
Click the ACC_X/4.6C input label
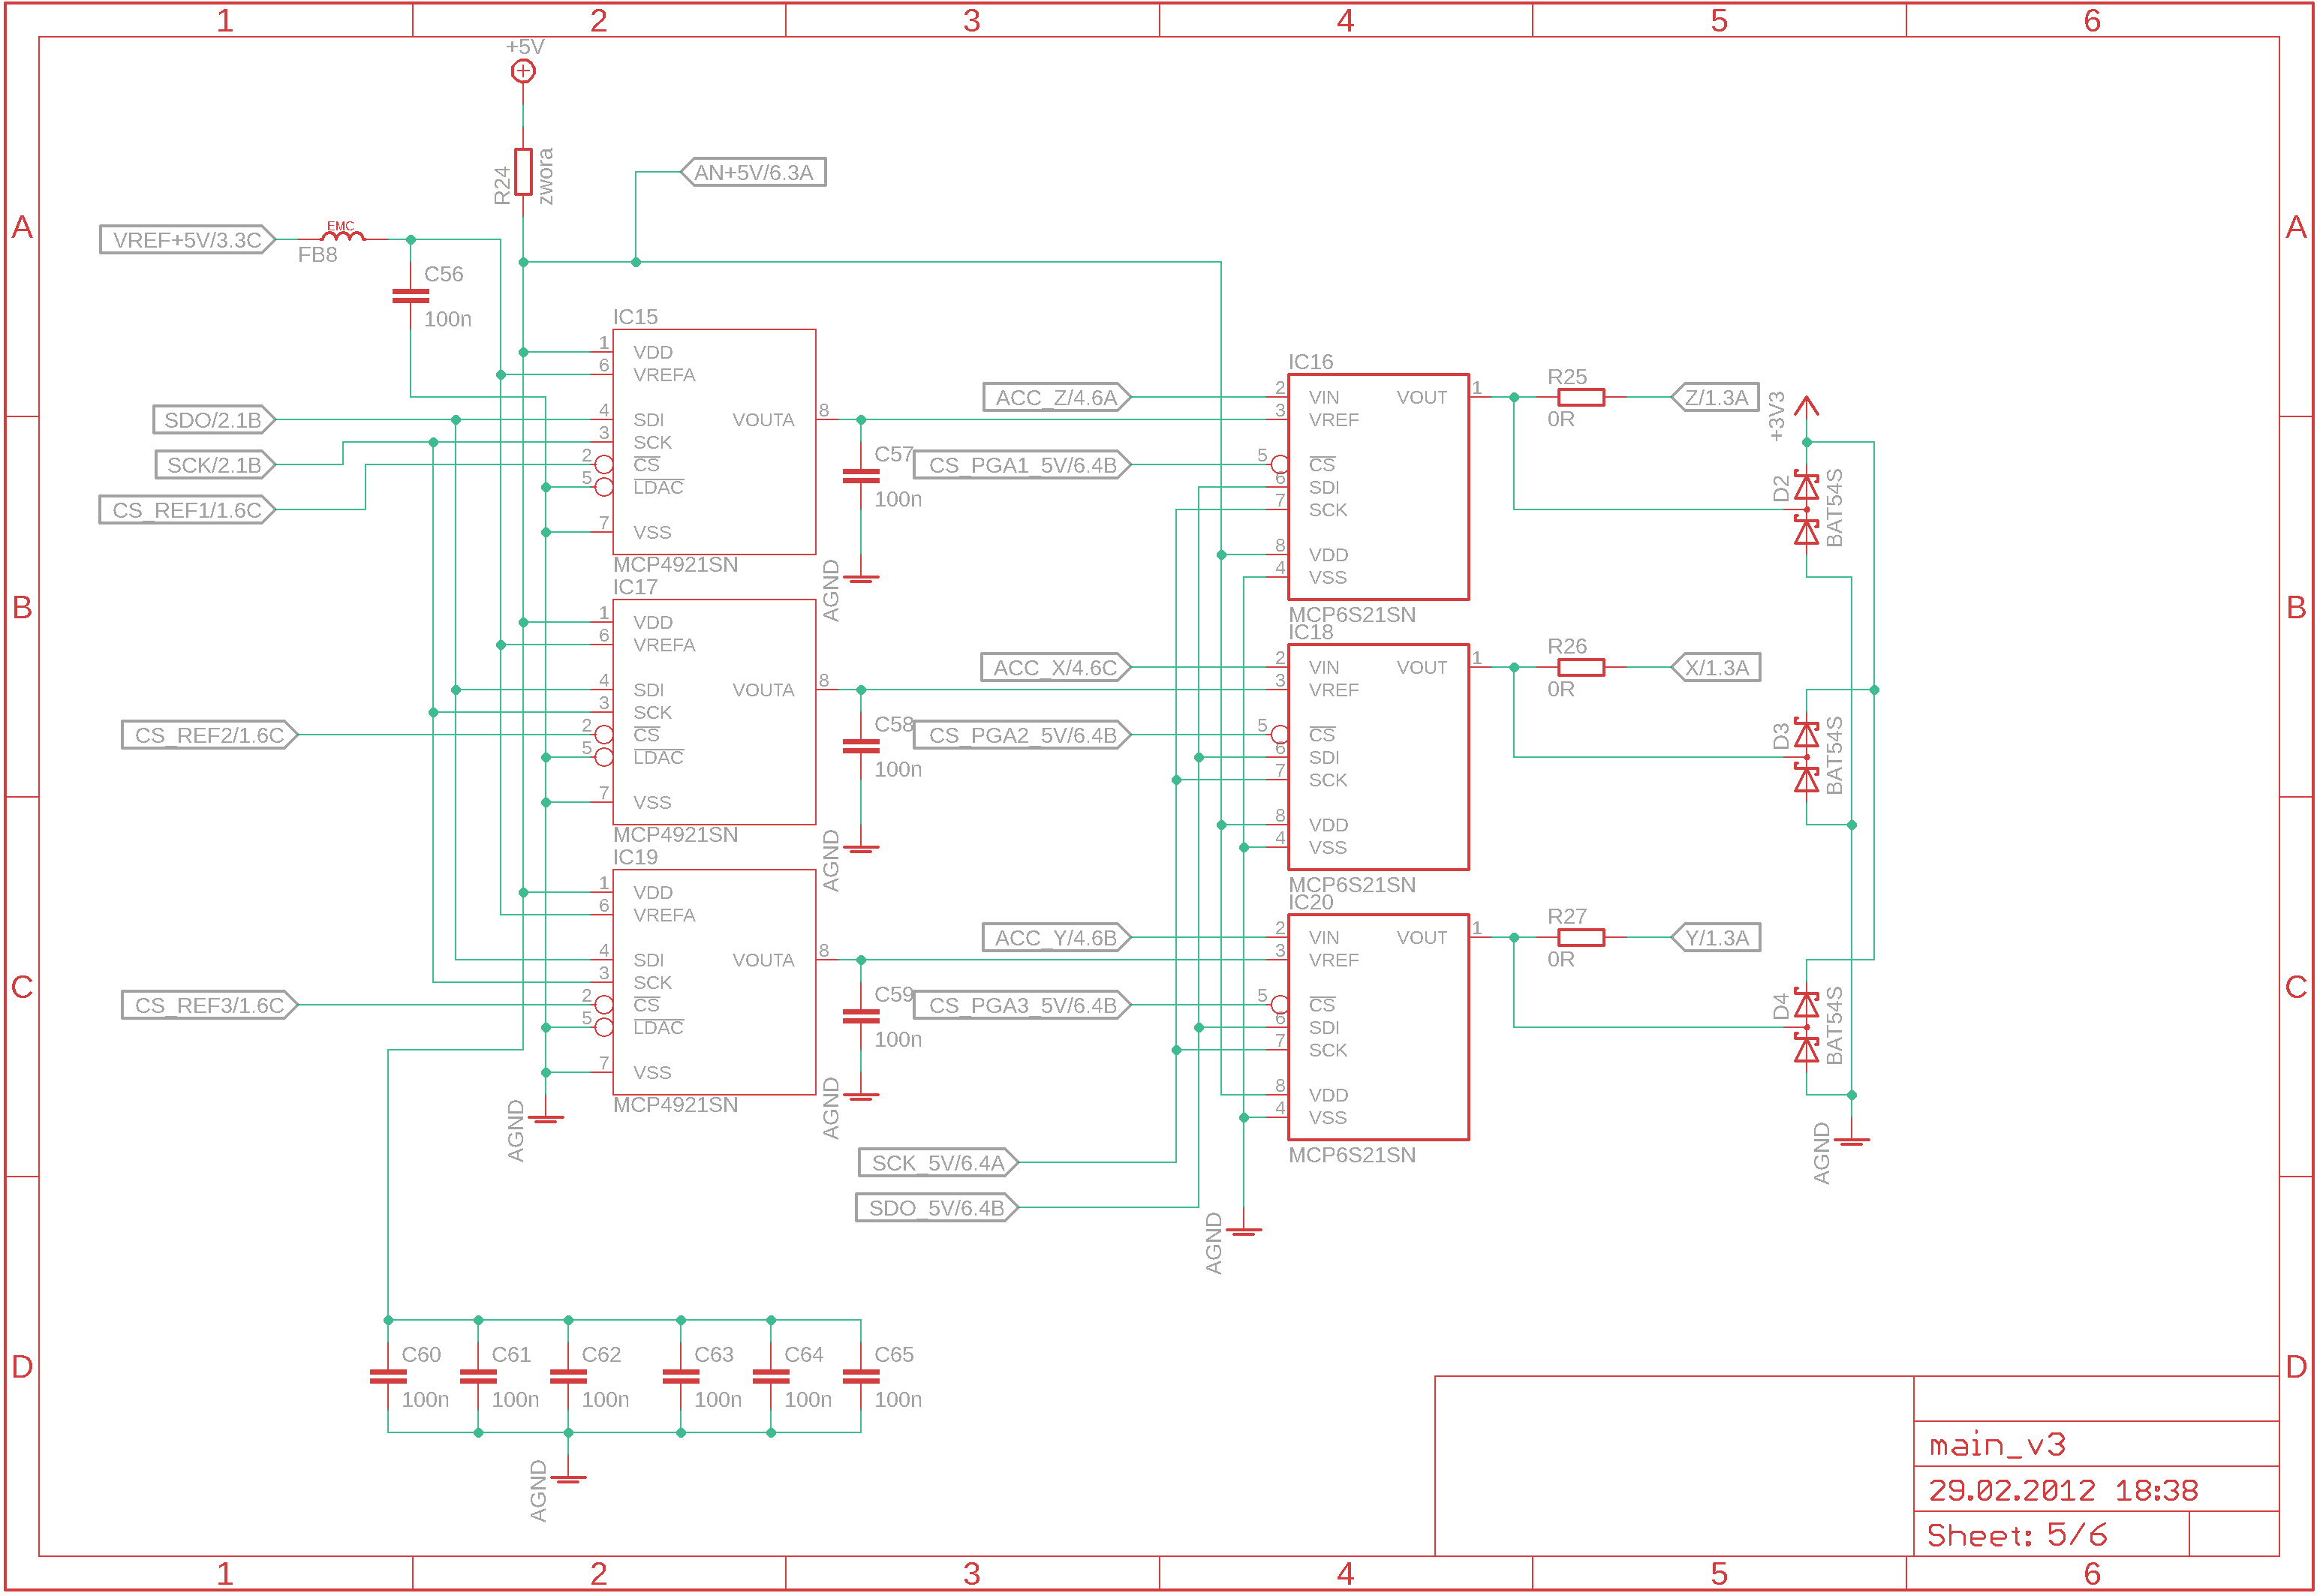coord(1054,668)
